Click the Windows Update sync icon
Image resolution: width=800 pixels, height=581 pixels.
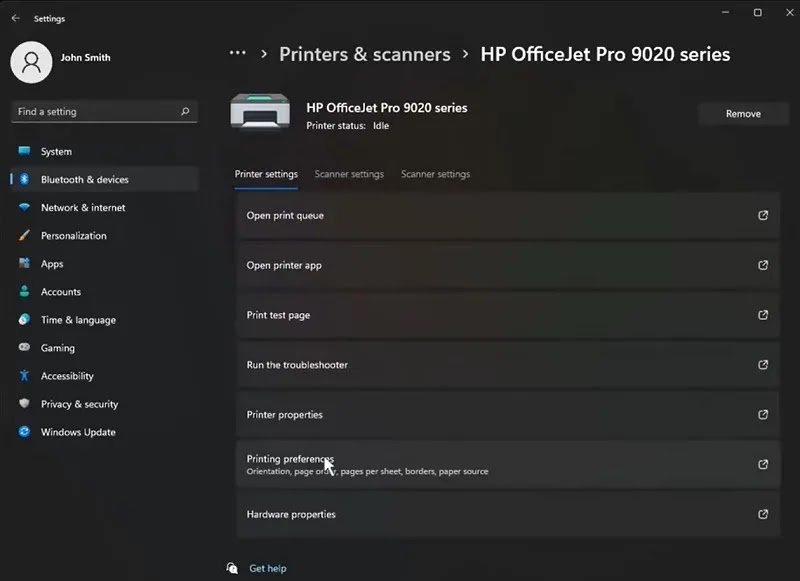point(24,432)
